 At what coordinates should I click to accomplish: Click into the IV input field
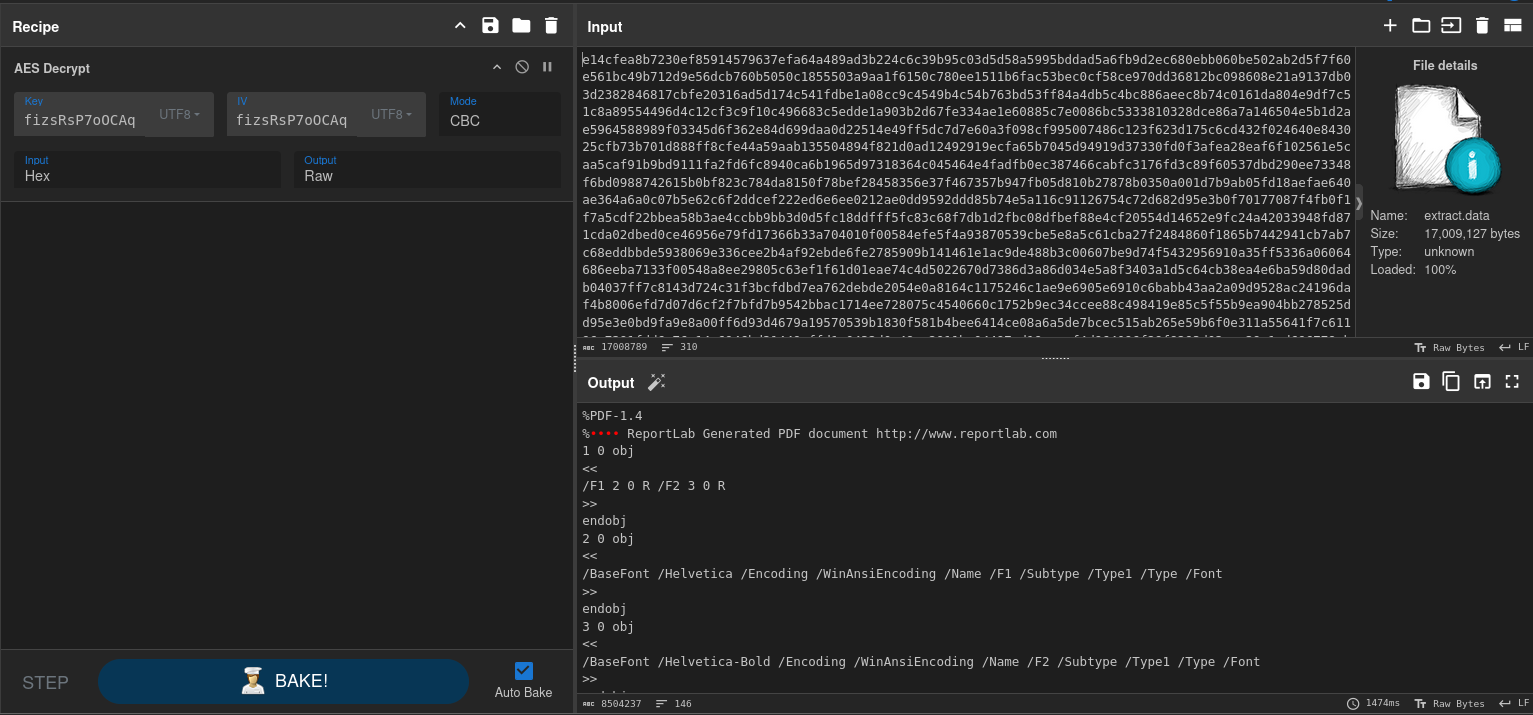[x=292, y=120]
